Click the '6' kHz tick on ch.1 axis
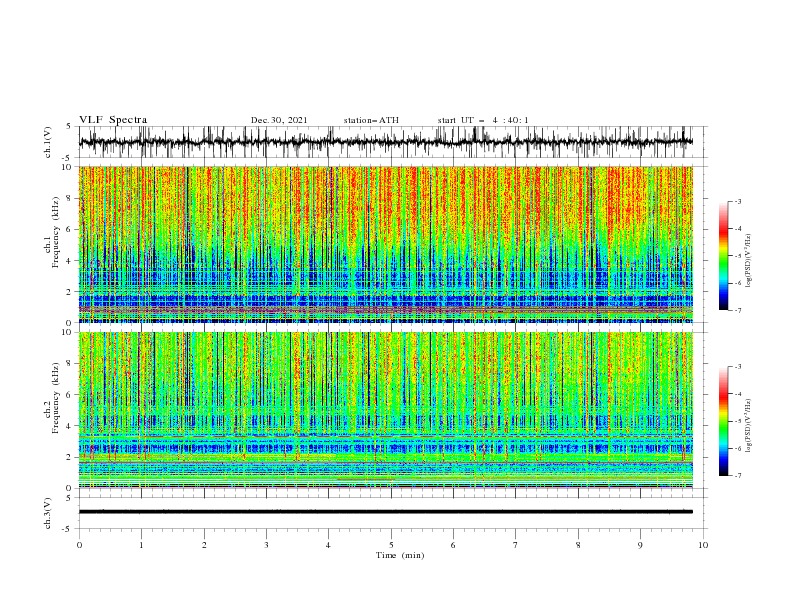Screen dimensions: 792x612 point(71,229)
